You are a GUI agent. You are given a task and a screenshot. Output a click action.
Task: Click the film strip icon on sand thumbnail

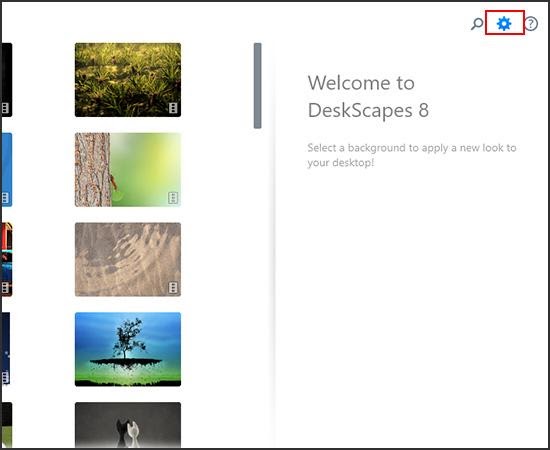pyautogui.click(x=173, y=288)
